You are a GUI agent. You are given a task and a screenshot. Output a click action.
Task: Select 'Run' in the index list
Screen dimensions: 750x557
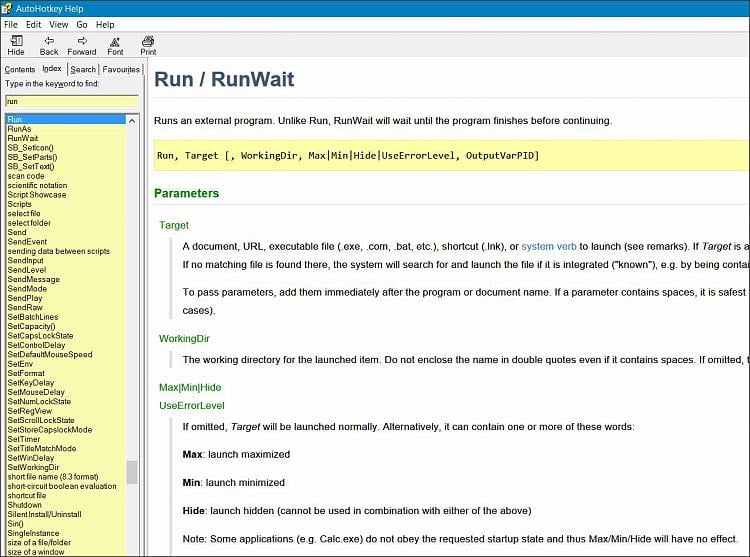(x=66, y=120)
